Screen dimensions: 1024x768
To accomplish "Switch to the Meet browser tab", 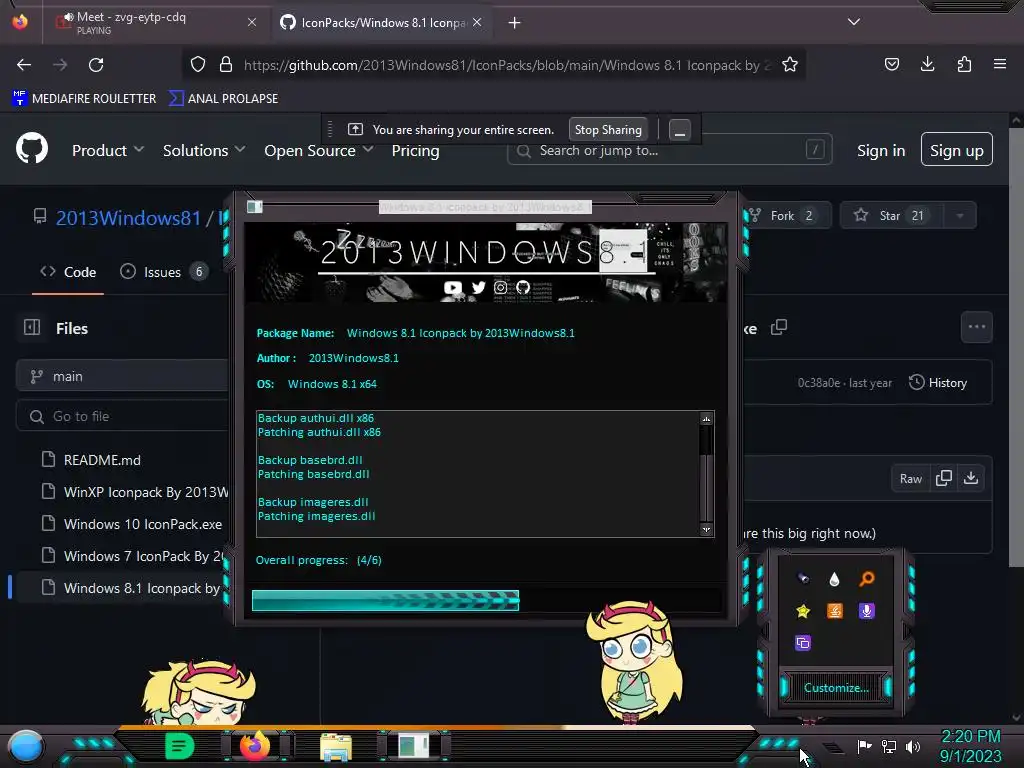I will tap(156, 22).
